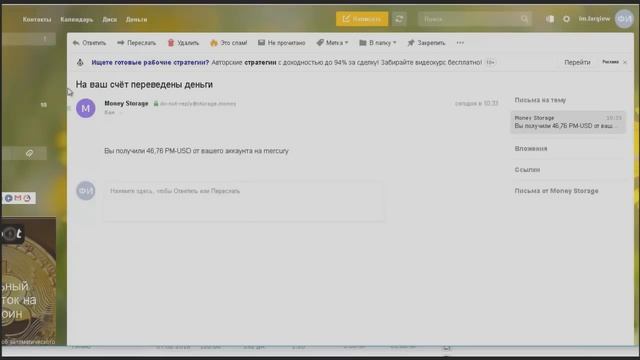The image size is (640, 360).
Task: Open the user avatar account menu
Action: [624, 18]
